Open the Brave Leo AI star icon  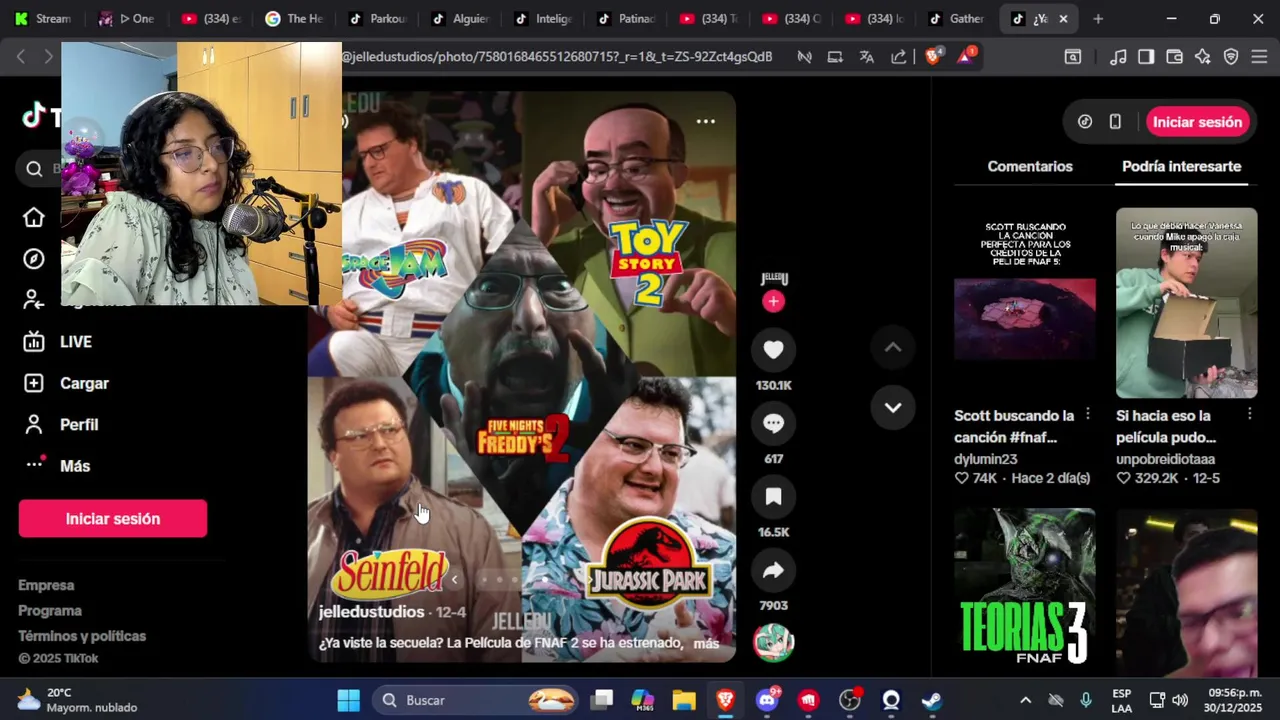pyautogui.click(x=1203, y=57)
